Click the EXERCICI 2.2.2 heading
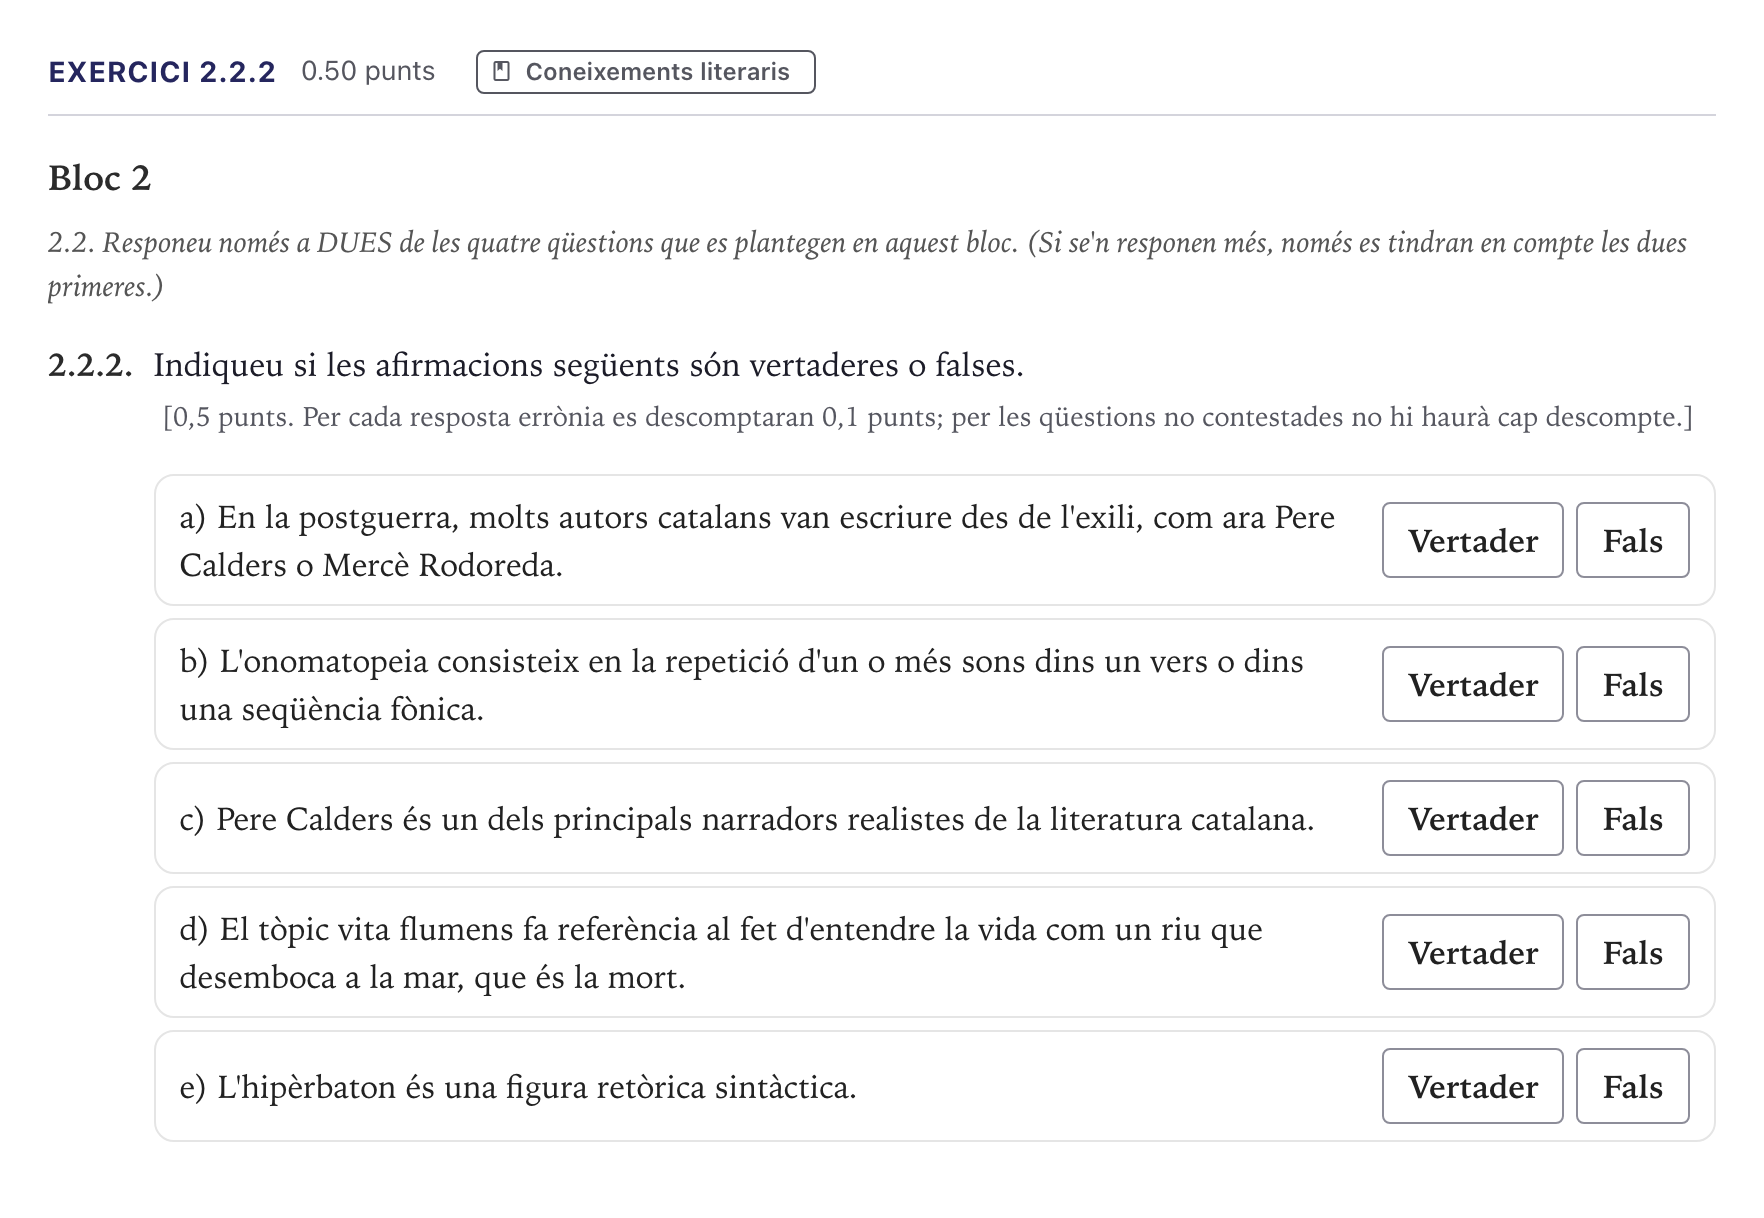 click(162, 72)
